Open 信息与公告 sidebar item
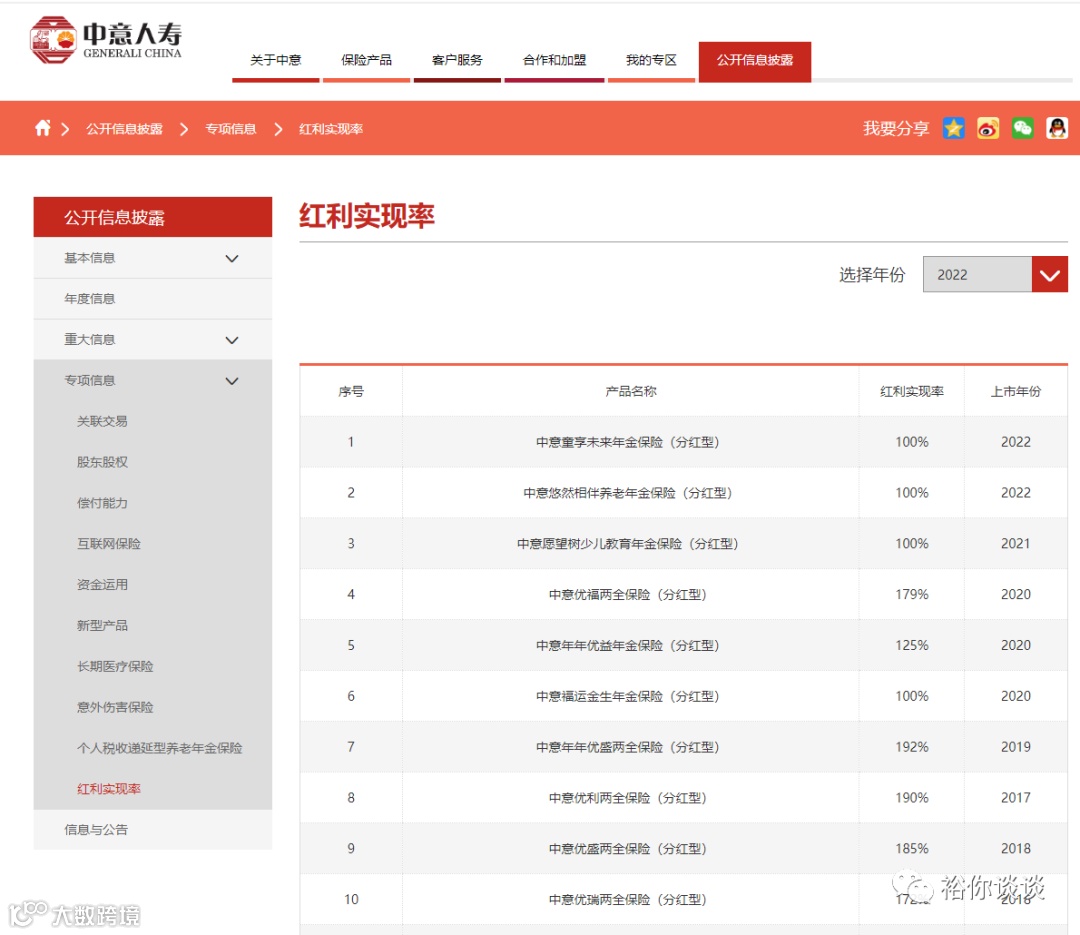1080x935 pixels. click(x=153, y=830)
